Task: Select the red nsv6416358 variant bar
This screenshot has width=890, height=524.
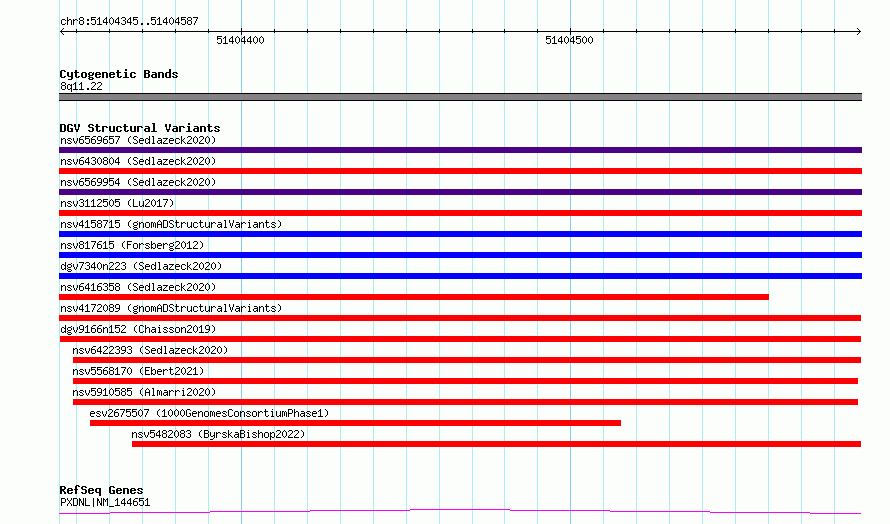Action: (x=414, y=297)
